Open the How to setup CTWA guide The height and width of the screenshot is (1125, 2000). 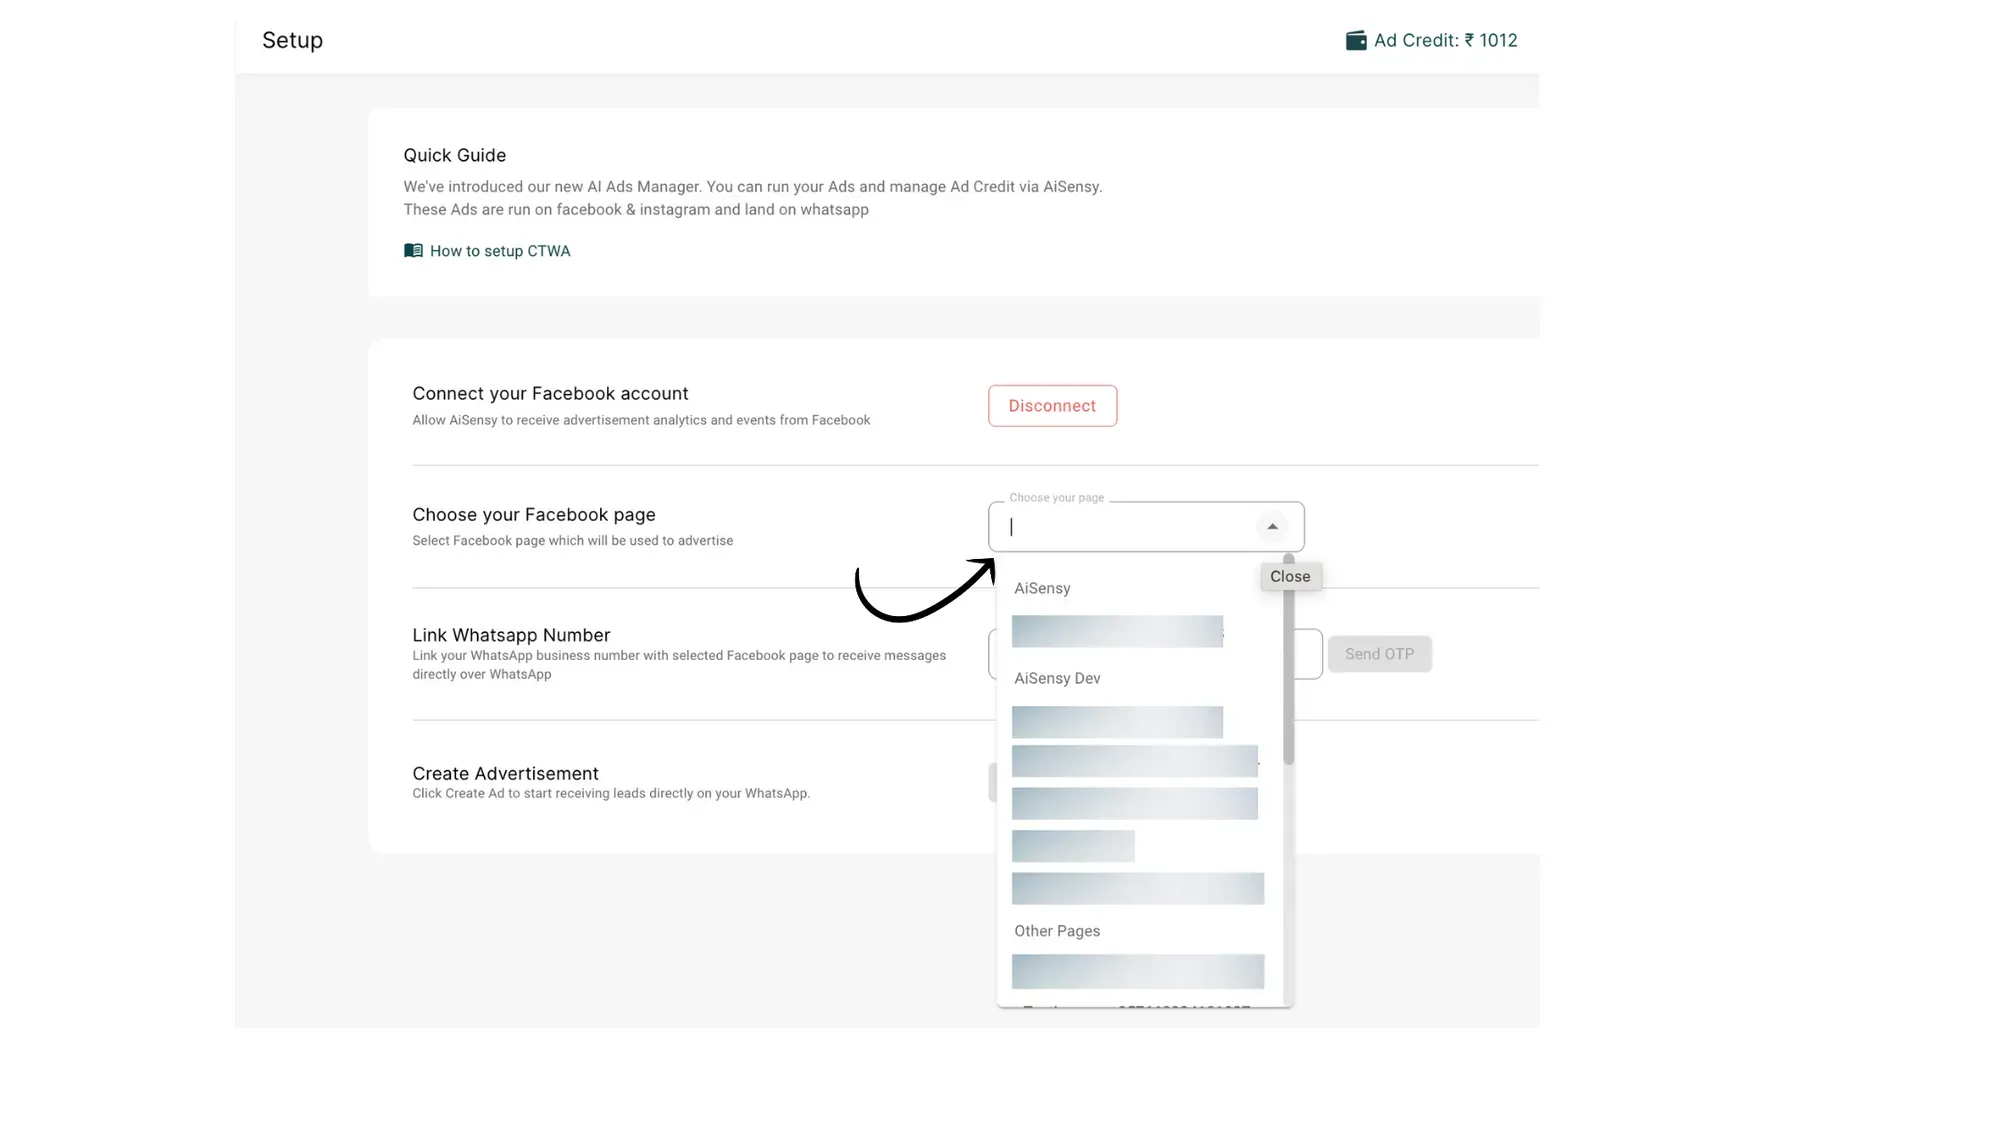click(499, 251)
